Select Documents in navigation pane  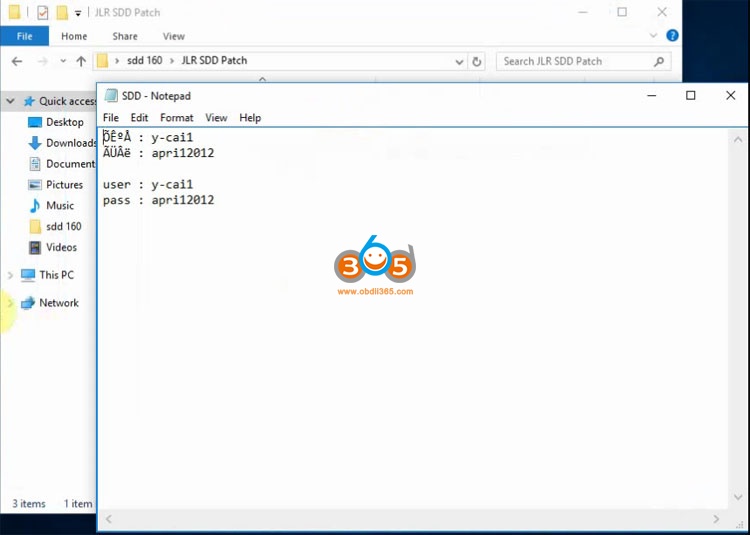tap(70, 164)
